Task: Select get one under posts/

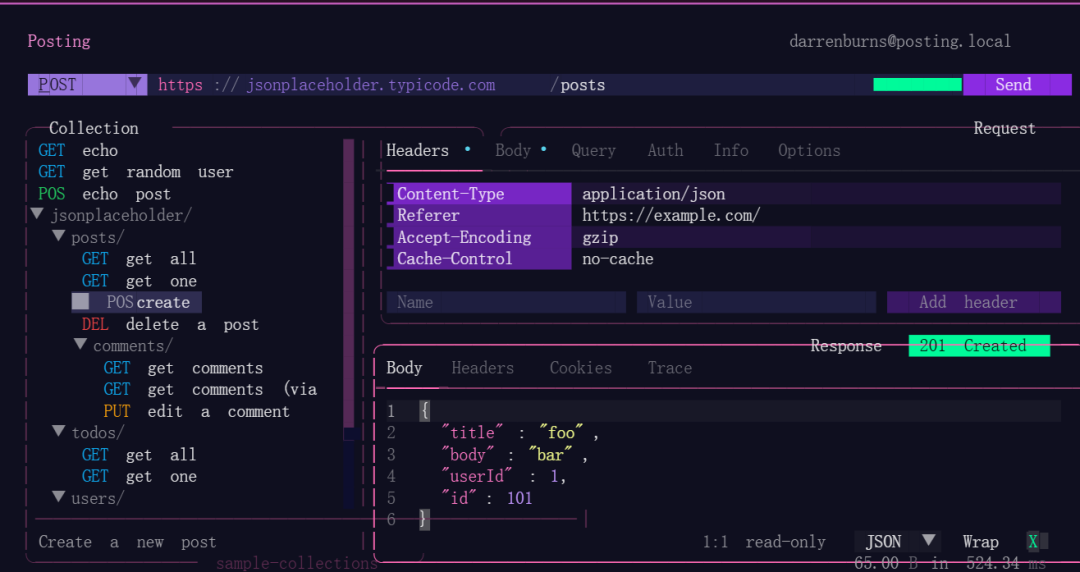Action: tap(138, 280)
